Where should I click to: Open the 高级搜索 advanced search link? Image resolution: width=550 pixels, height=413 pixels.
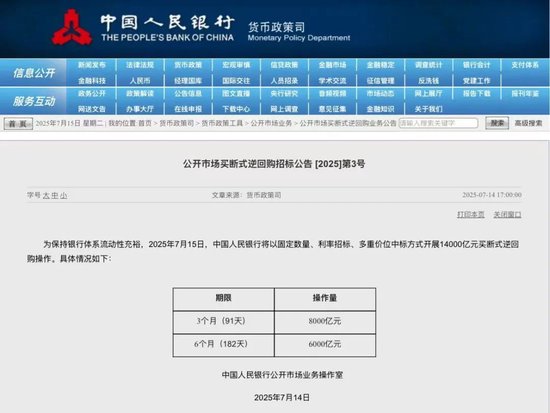point(528,123)
